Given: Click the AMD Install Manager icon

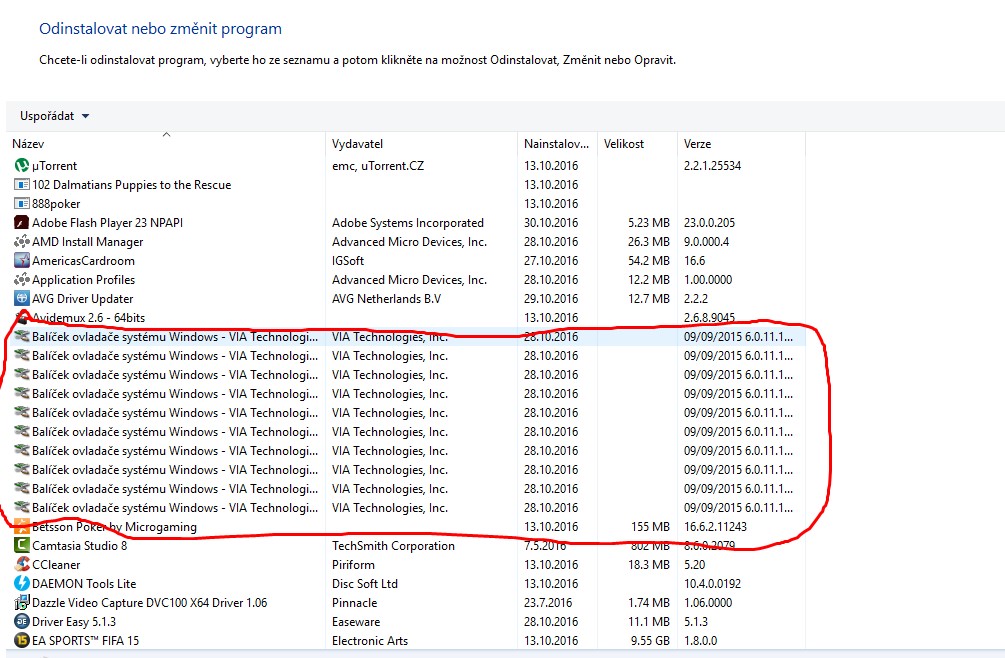Looking at the screenshot, I should pyautogui.click(x=22, y=242).
